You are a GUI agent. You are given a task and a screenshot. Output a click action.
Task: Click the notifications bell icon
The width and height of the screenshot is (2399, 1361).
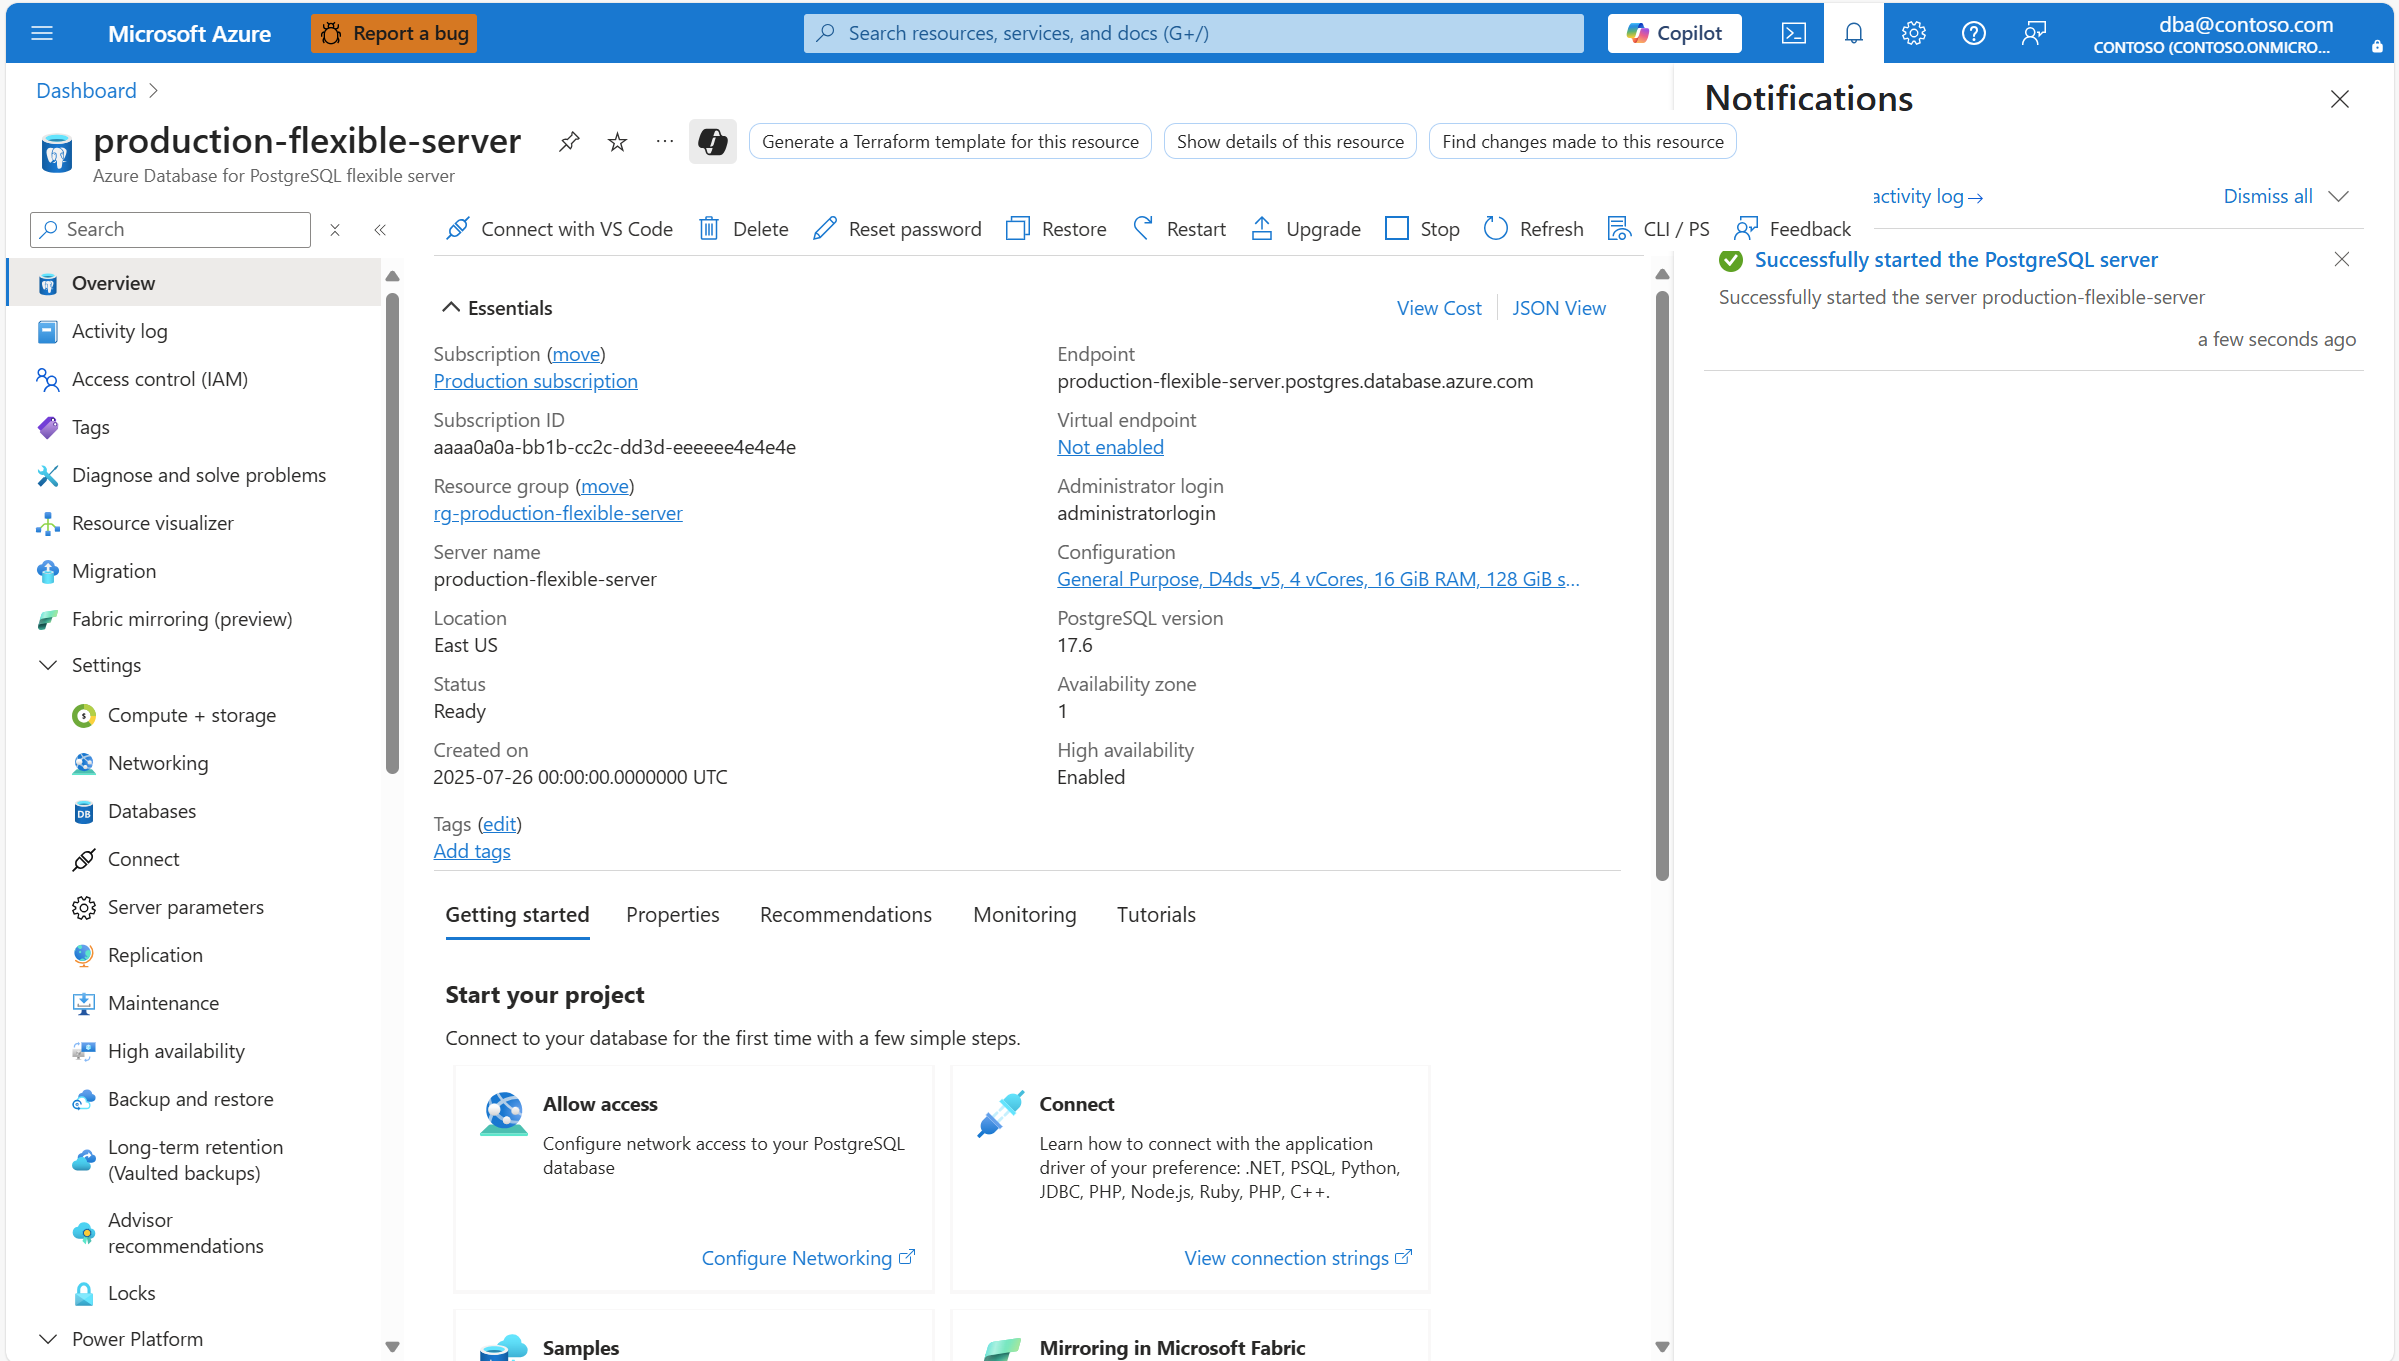click(x=1853, y=33)
